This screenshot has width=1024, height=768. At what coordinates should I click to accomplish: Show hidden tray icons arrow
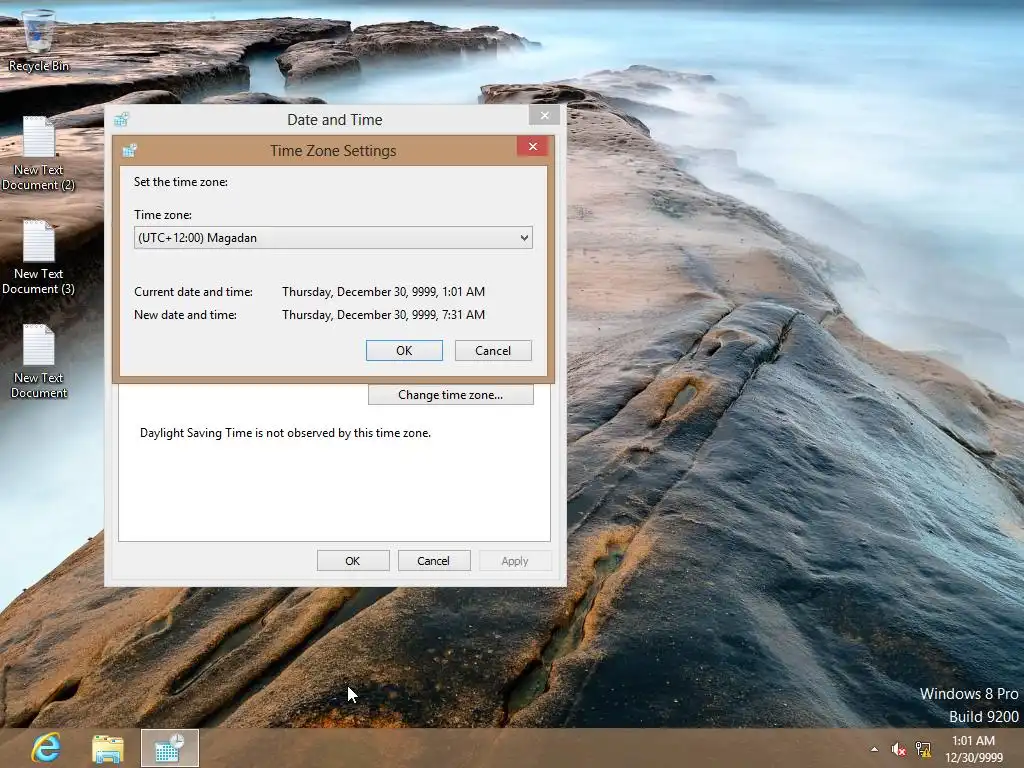(x=874, y=749)
